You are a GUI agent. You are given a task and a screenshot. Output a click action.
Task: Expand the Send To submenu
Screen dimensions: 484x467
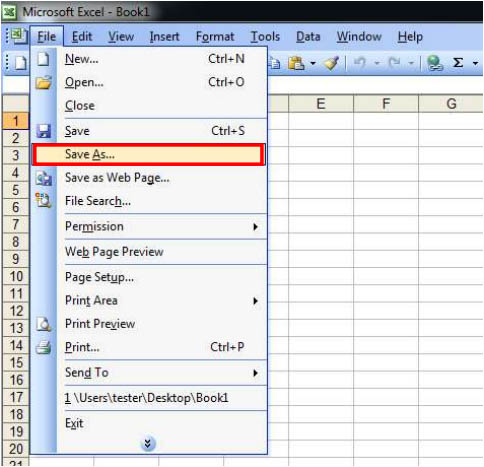tap(149, 372)
